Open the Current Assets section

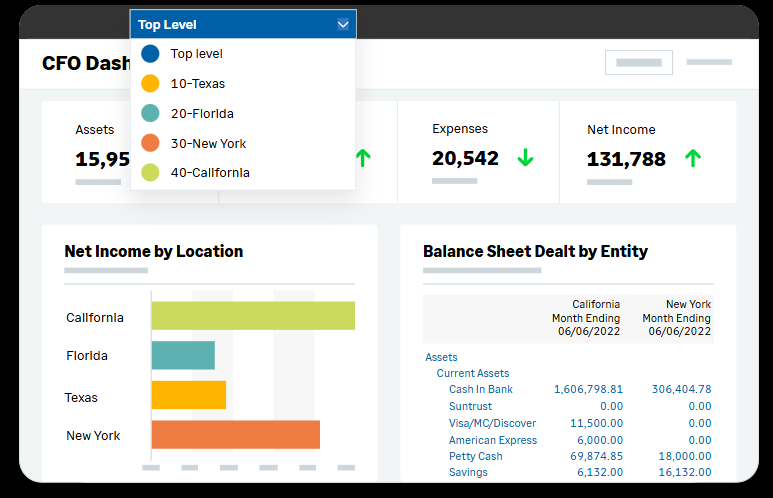(x=472, y=373)
